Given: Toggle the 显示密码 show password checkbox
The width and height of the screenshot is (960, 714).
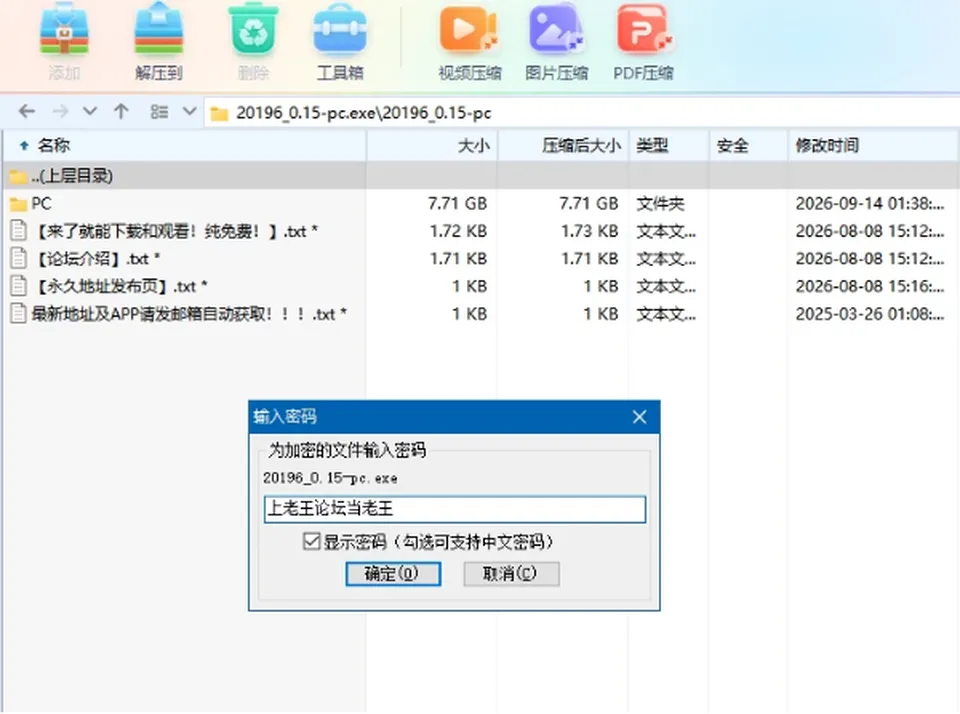Looking at the screenshot, I should (311, 541).
